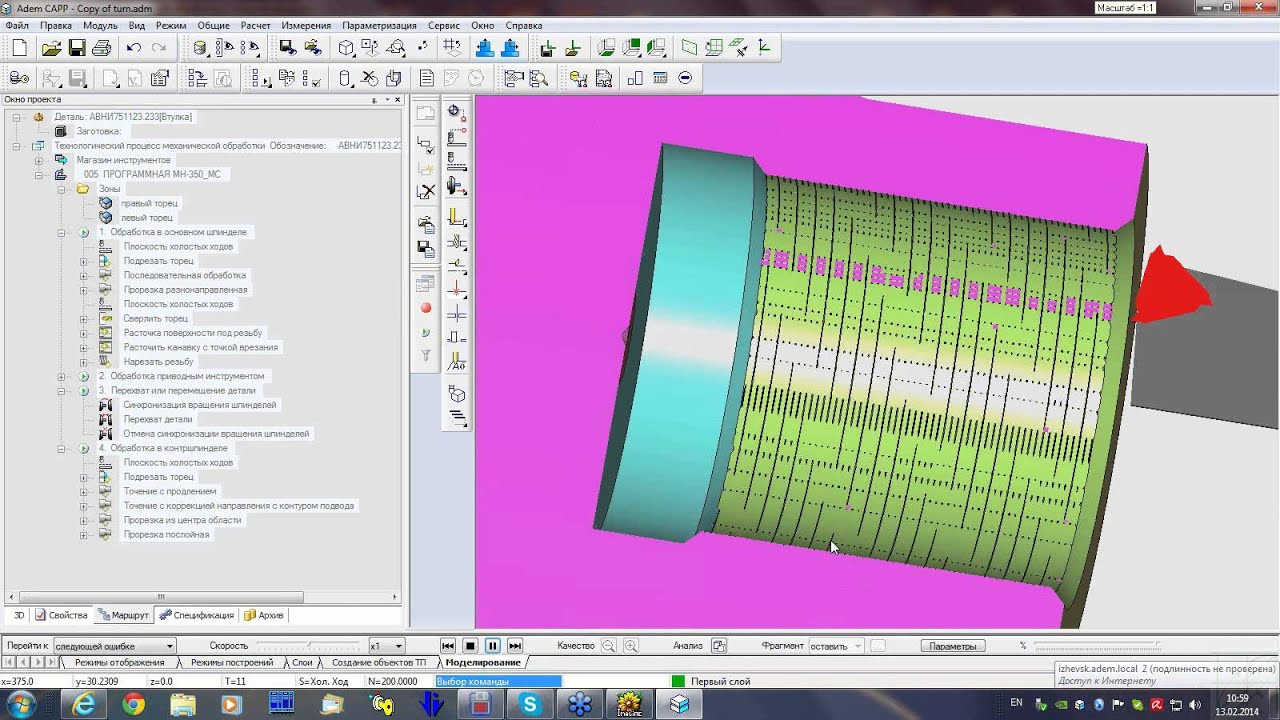Skip to simulation end

[515, 646]
